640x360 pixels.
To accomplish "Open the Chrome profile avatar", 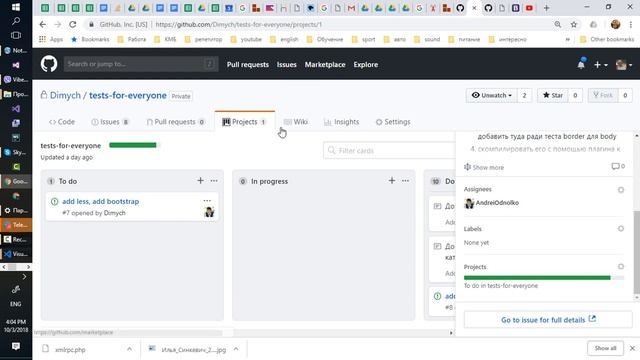I will 616,24.
